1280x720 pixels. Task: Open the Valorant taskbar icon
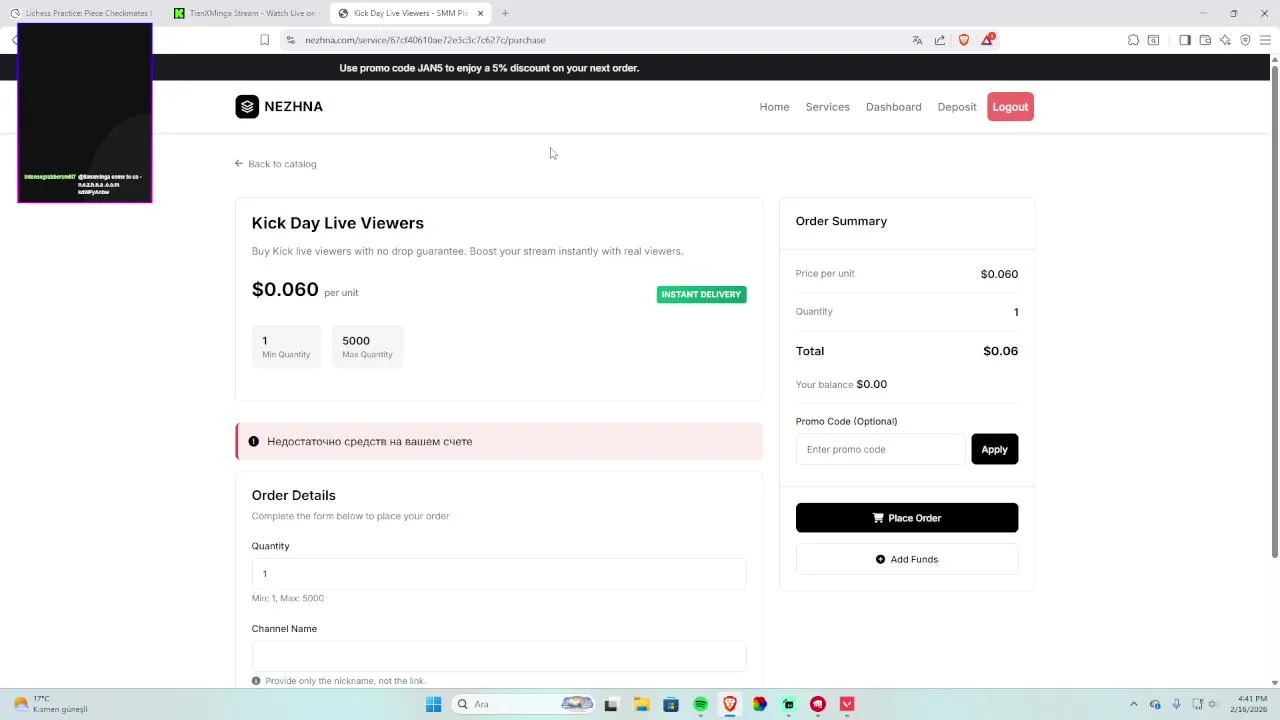click(847, 704)
